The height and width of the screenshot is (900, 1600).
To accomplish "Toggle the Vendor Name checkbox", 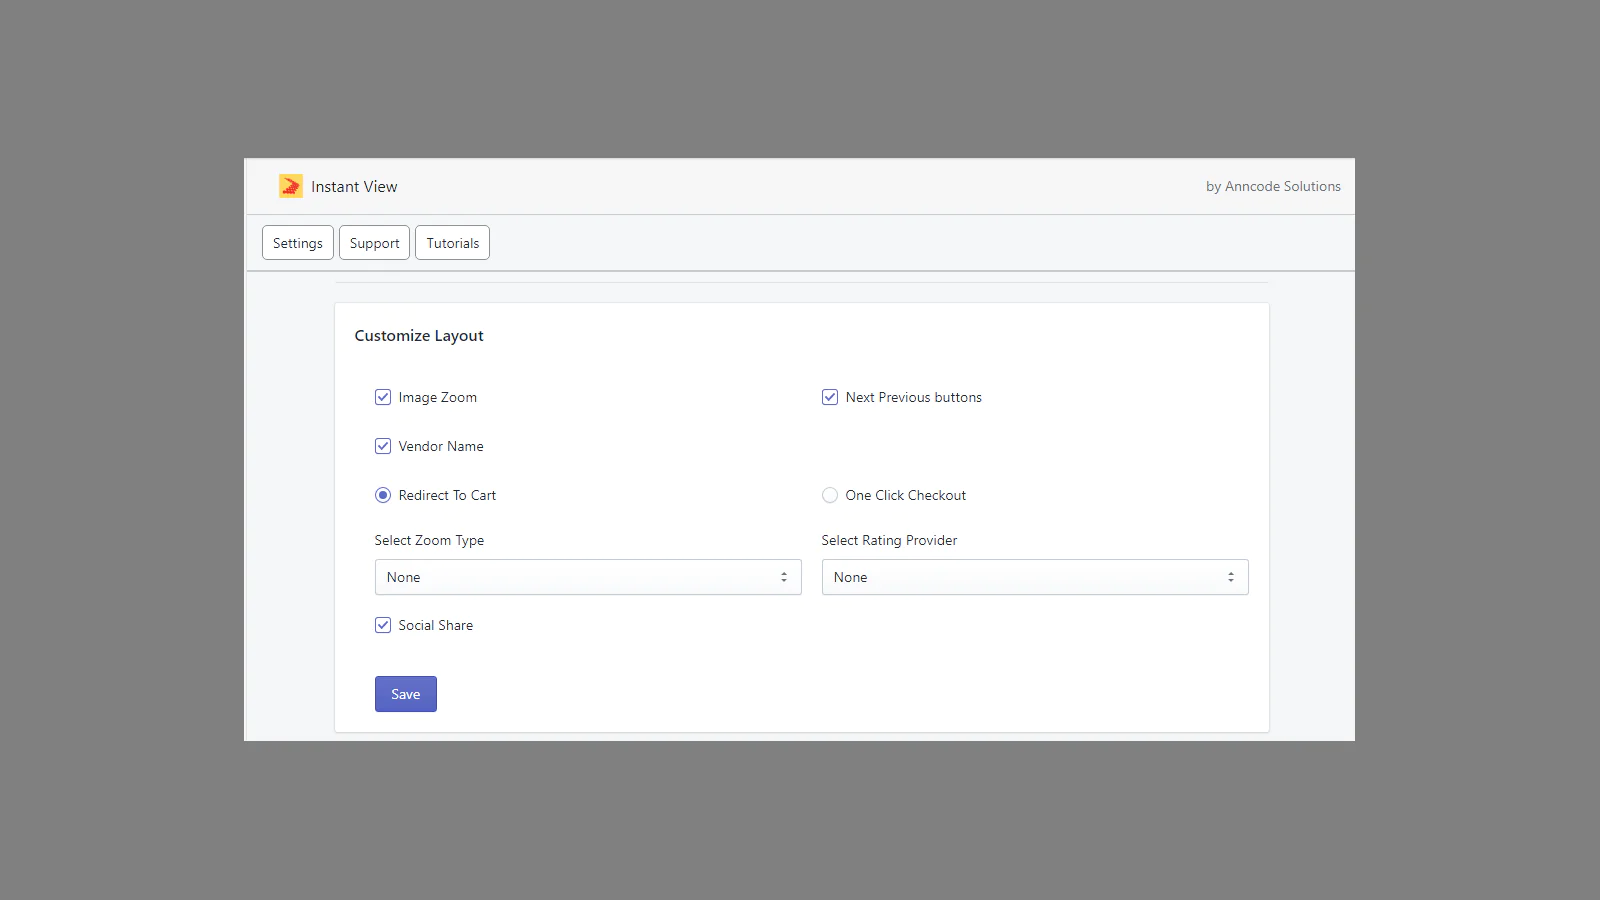I will pos(383,446).
